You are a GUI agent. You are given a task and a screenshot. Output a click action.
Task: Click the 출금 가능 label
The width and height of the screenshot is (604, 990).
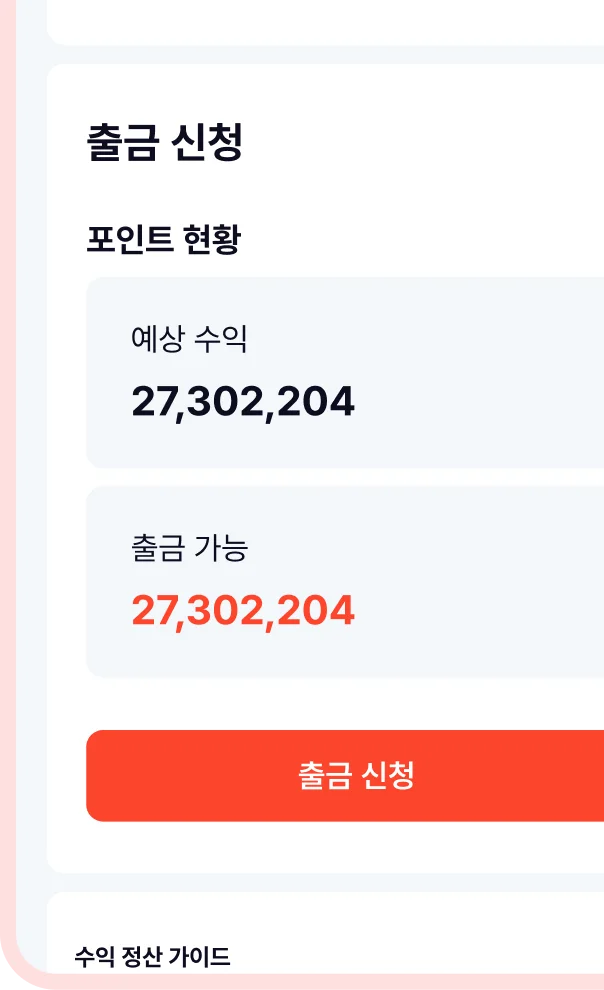pyautogui.click(x=189, y=547)
